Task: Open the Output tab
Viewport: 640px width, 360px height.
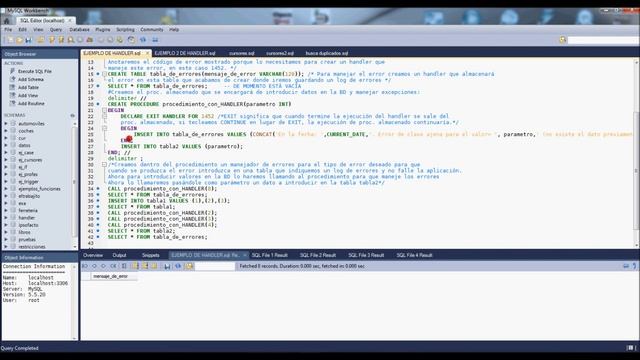Action: 120,255
